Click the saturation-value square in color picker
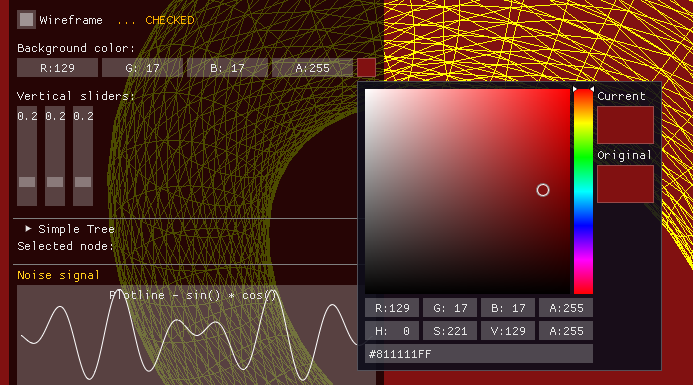This screenshot has height=385, width=693. 467,191
